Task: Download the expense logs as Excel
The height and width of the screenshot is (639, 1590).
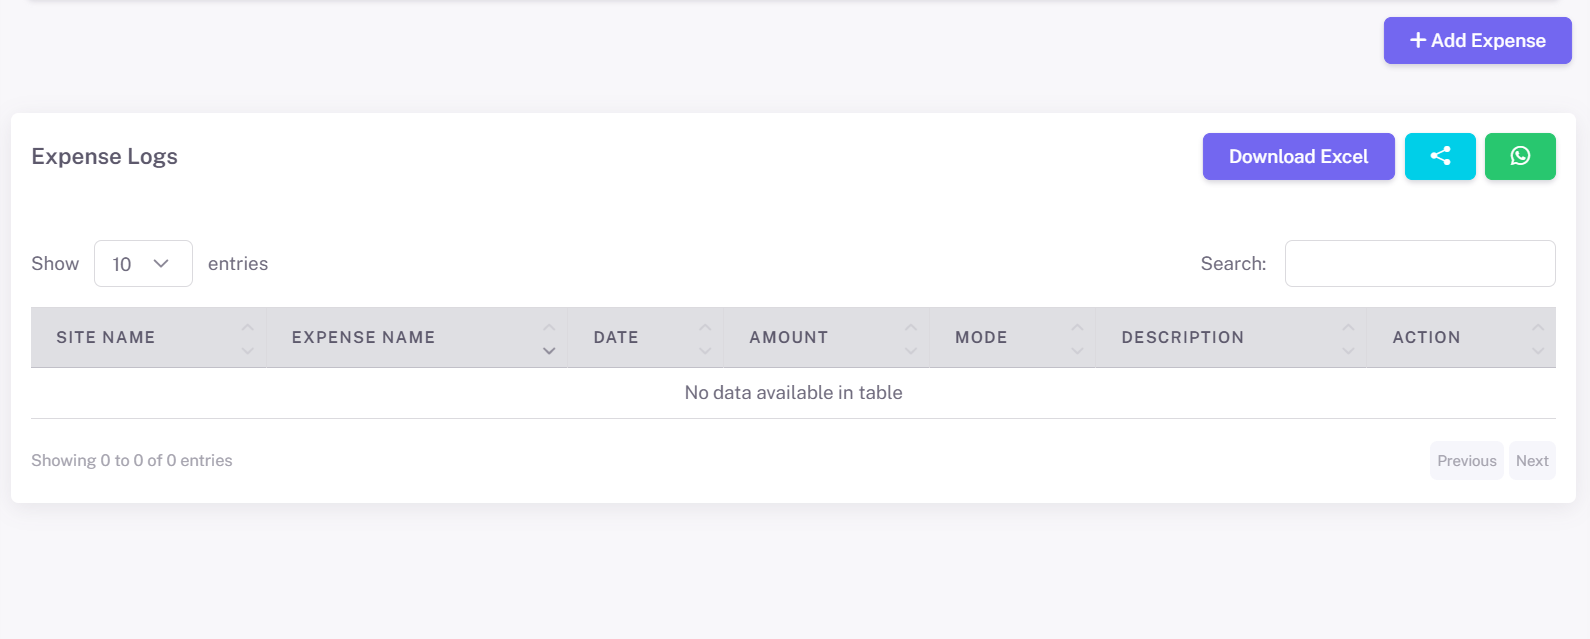Action: point(1298,156)
